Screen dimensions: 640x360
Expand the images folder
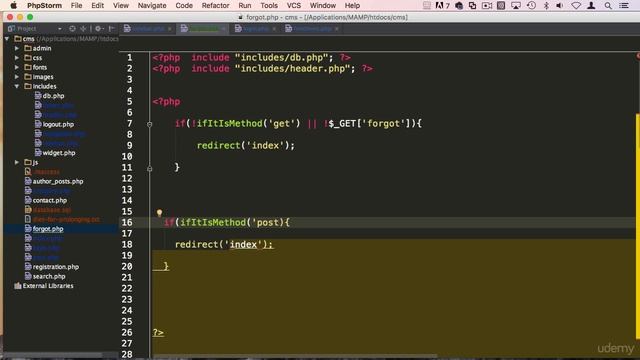click(17, 77)
